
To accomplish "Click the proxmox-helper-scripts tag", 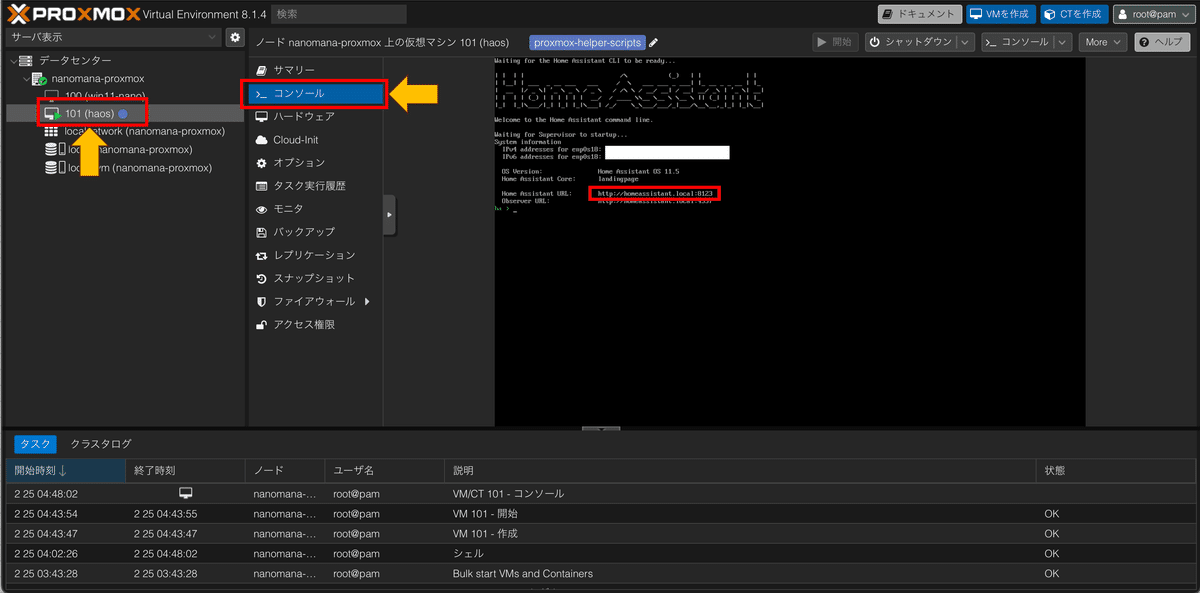I will click(x=587, y=43).
